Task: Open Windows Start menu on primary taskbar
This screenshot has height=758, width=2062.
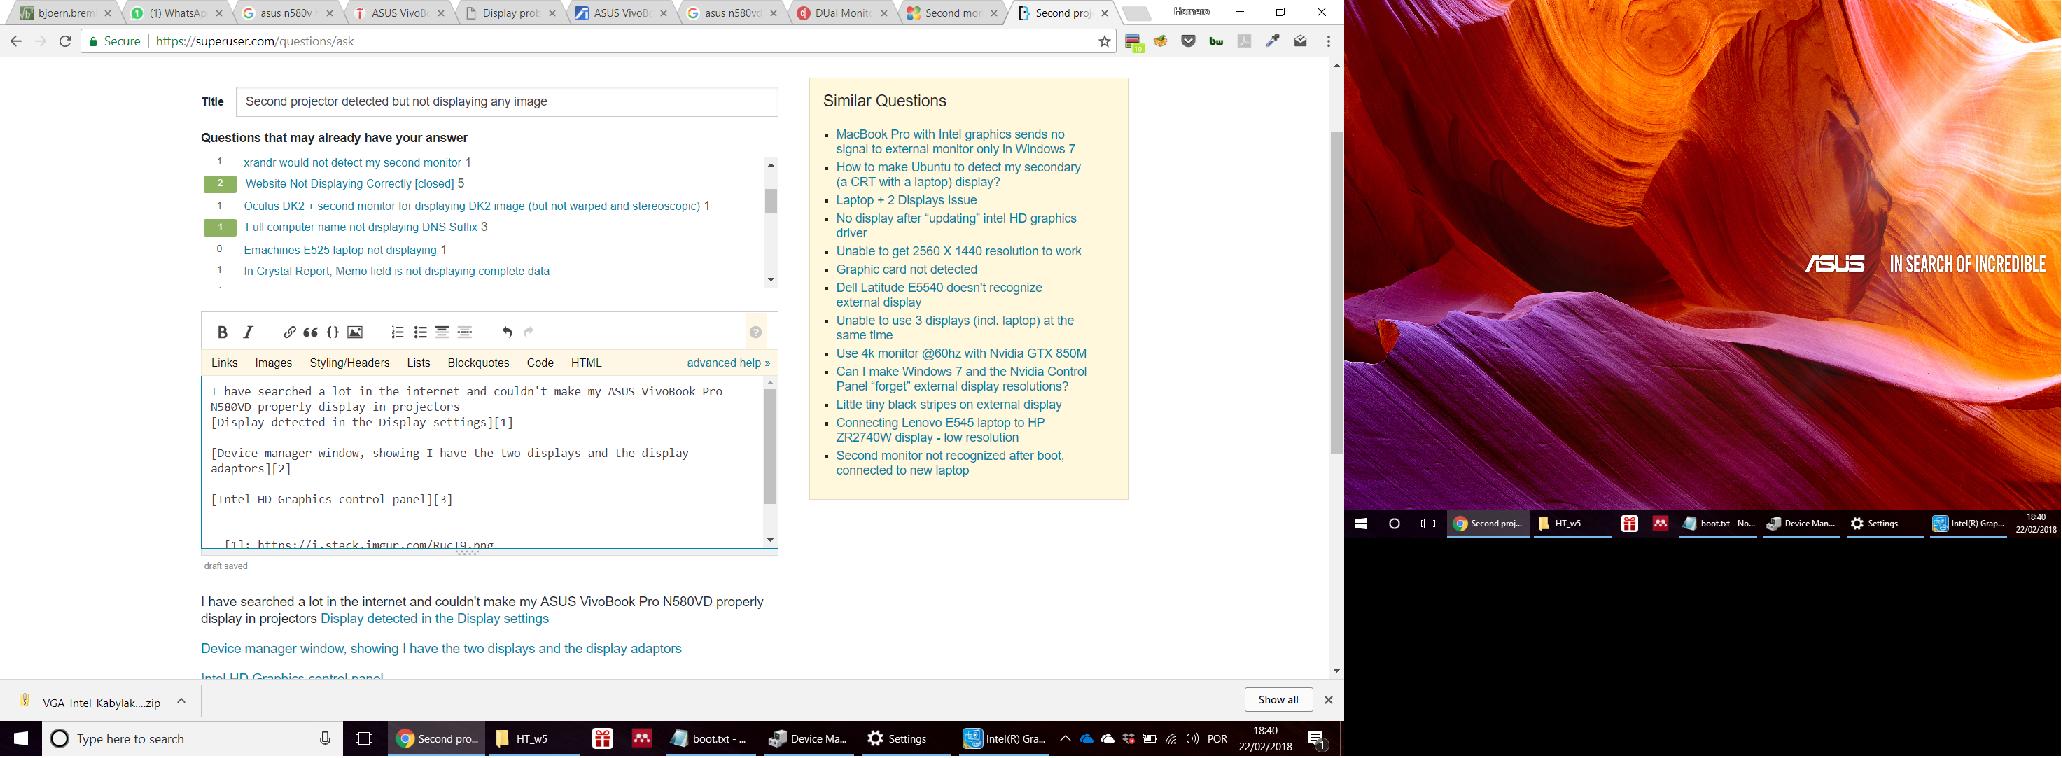Action: (20, 739)
